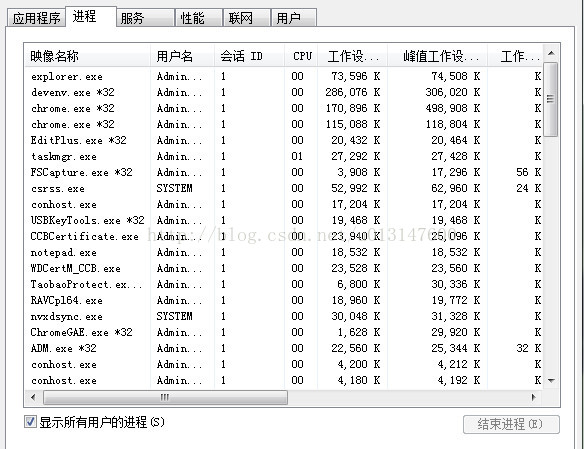Click 56 K value in FSCapture row
This screenshot has height=449, width=584.
tap(529, 172)
